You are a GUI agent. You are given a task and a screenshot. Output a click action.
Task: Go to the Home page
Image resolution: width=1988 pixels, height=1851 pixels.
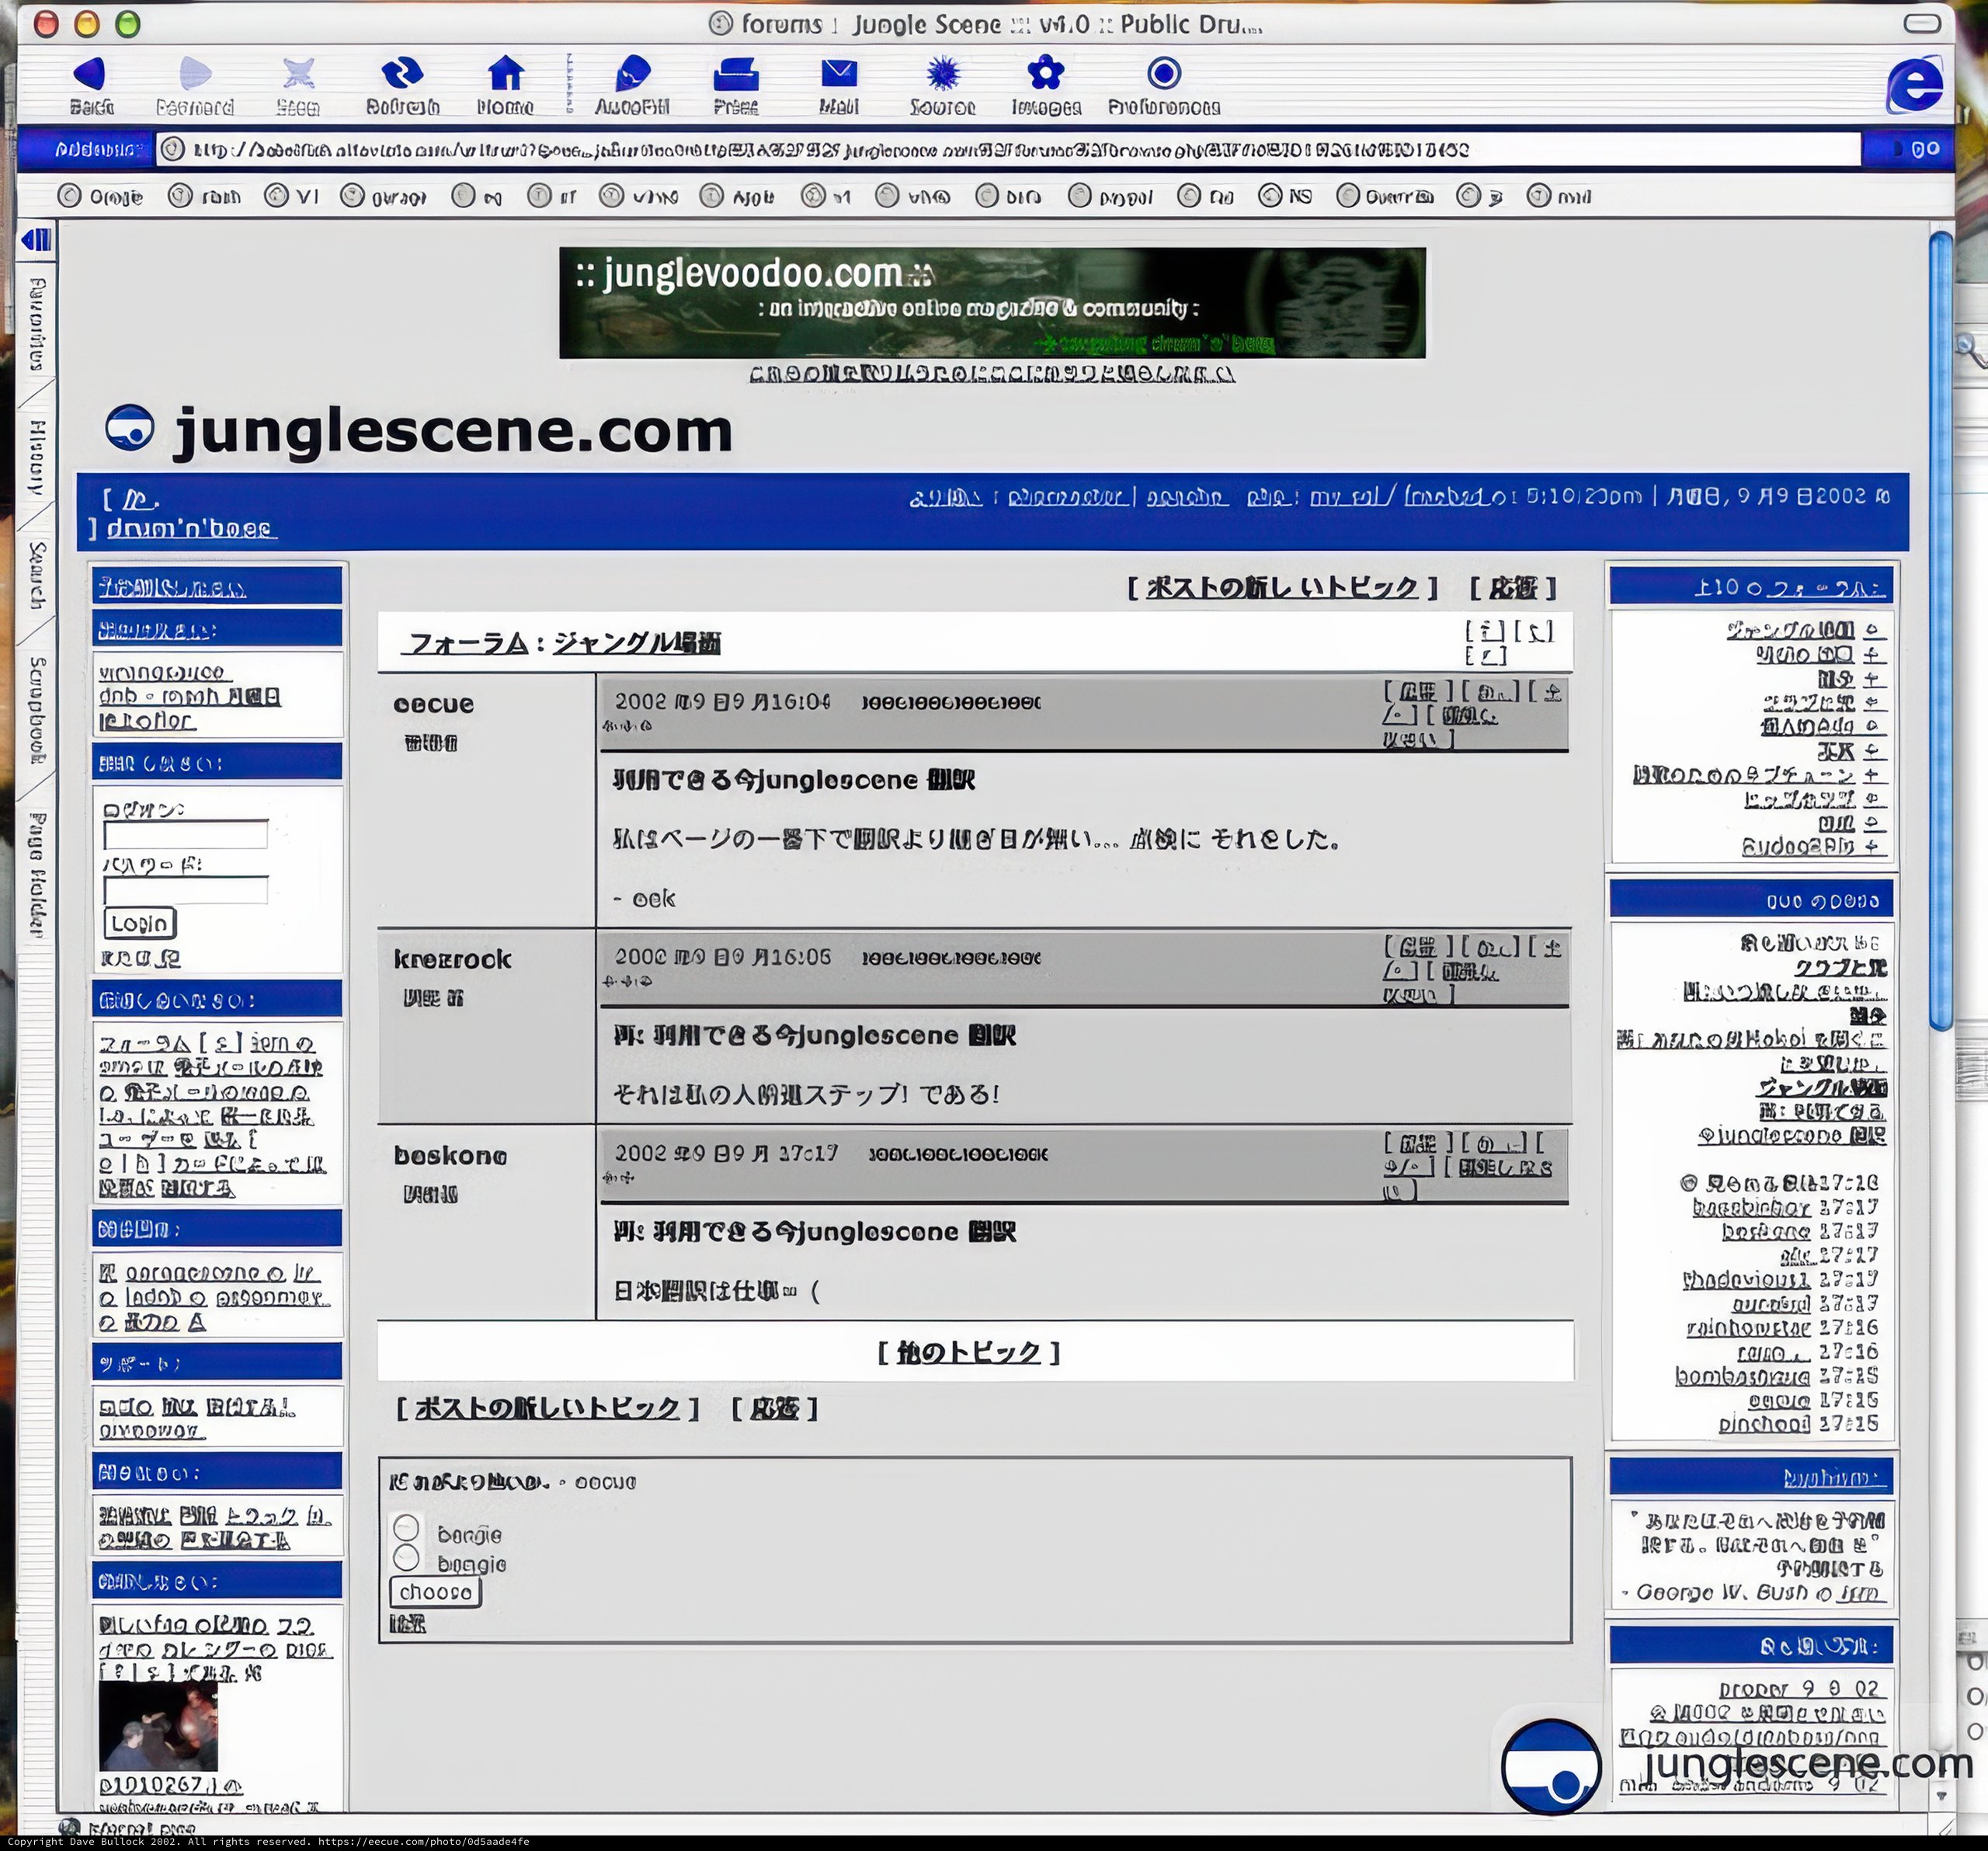click(x=505, y=74)
